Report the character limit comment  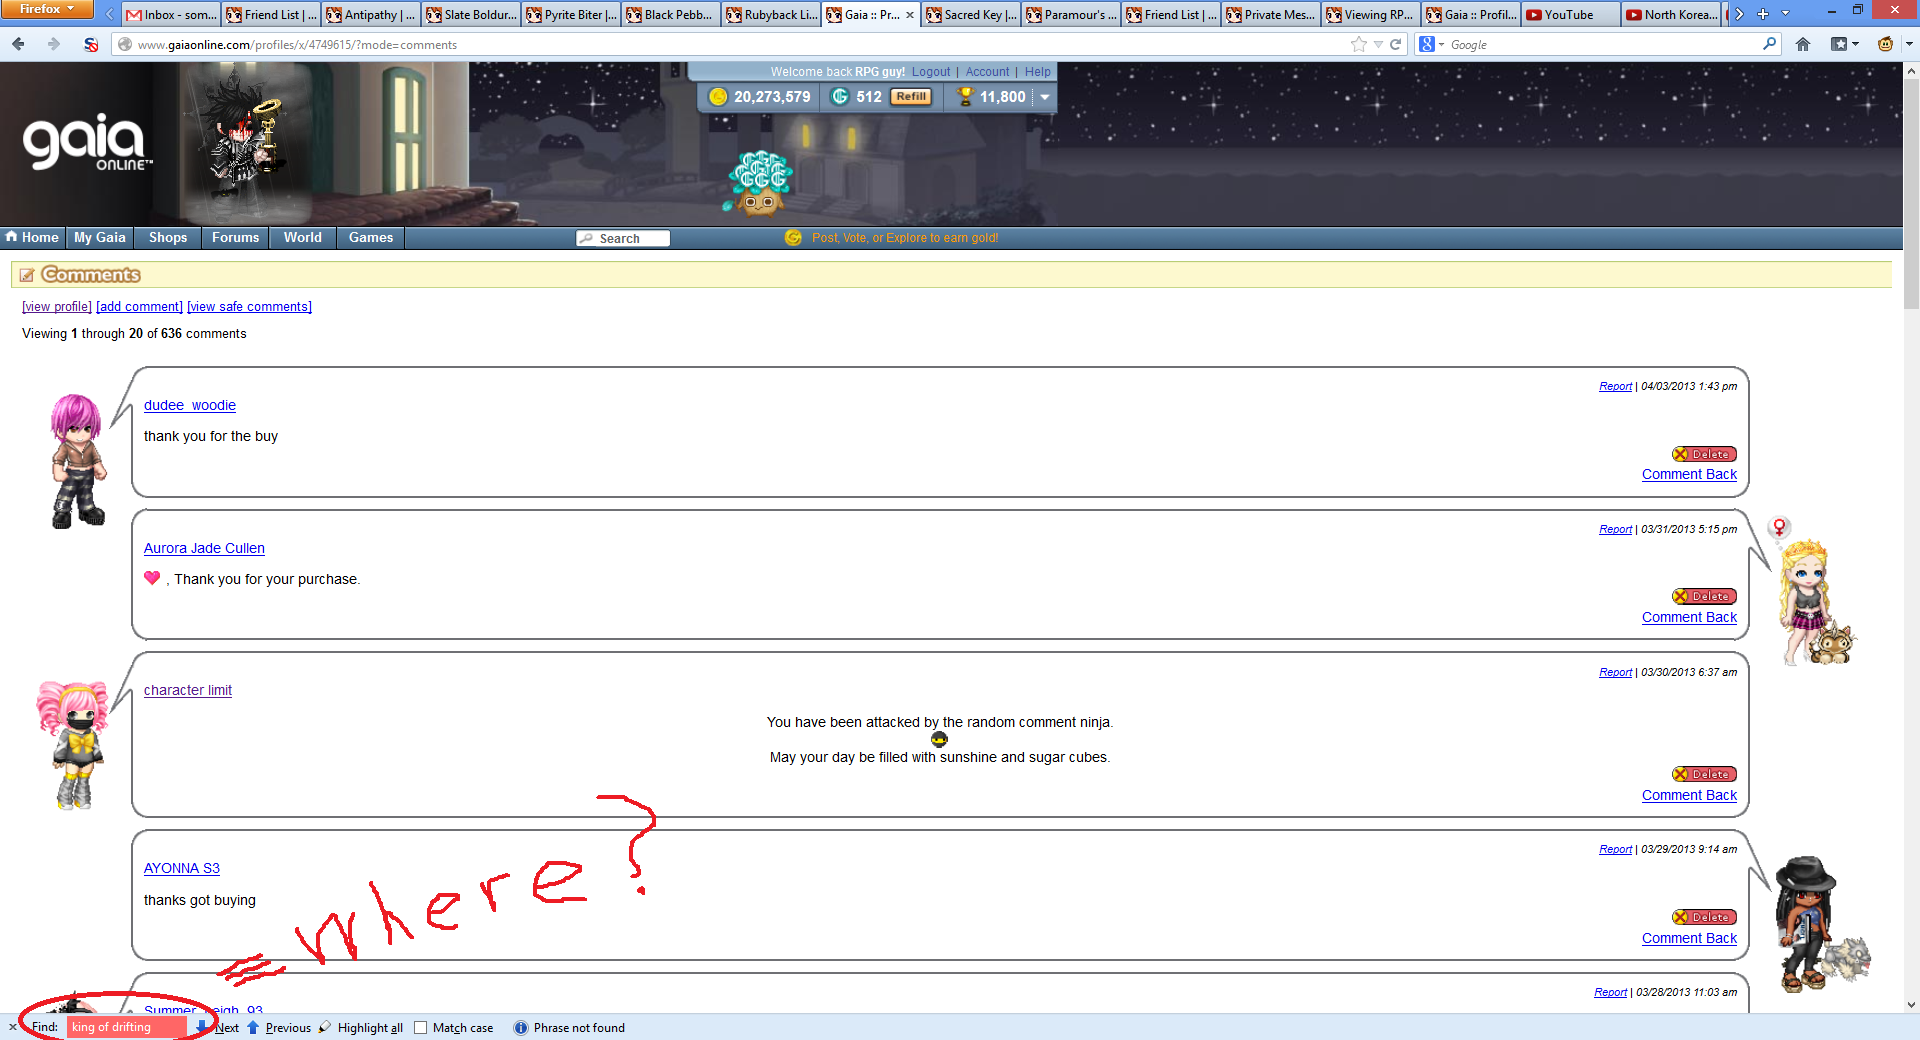click(1615, 672)
